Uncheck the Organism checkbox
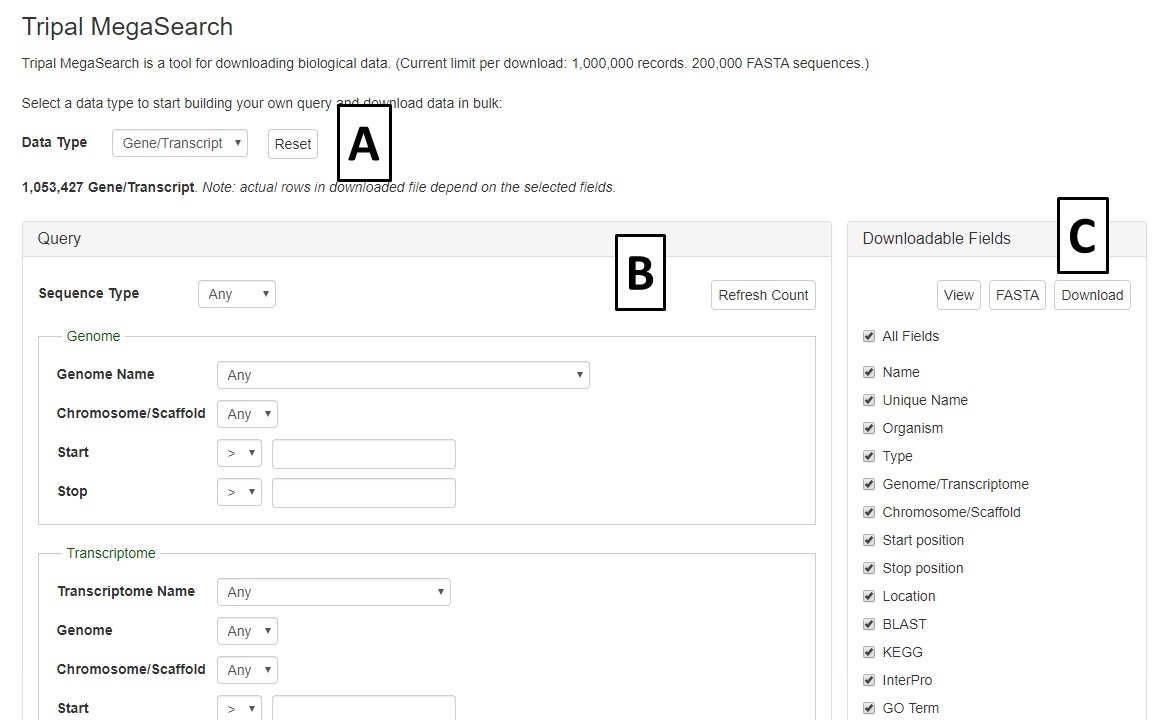The height and width of the screenshot is (720, 1170). tap(869, 428)
